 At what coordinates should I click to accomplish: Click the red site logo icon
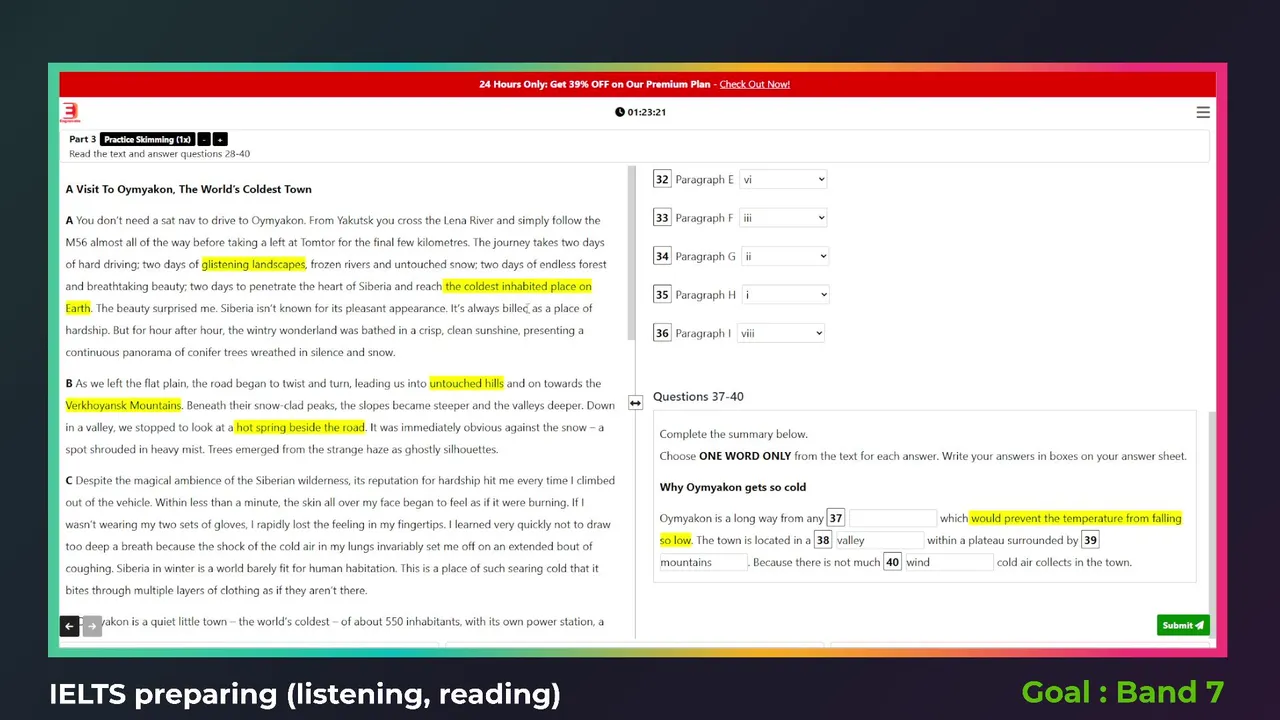[x=70, y=112]
